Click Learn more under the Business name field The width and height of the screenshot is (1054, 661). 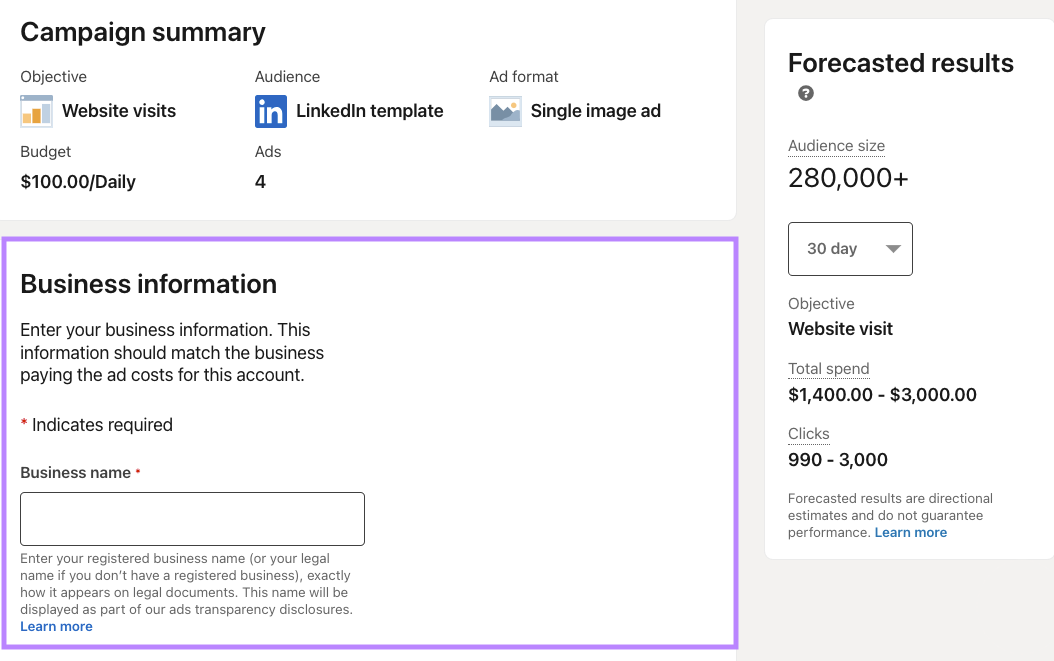(x=56, y=626)
